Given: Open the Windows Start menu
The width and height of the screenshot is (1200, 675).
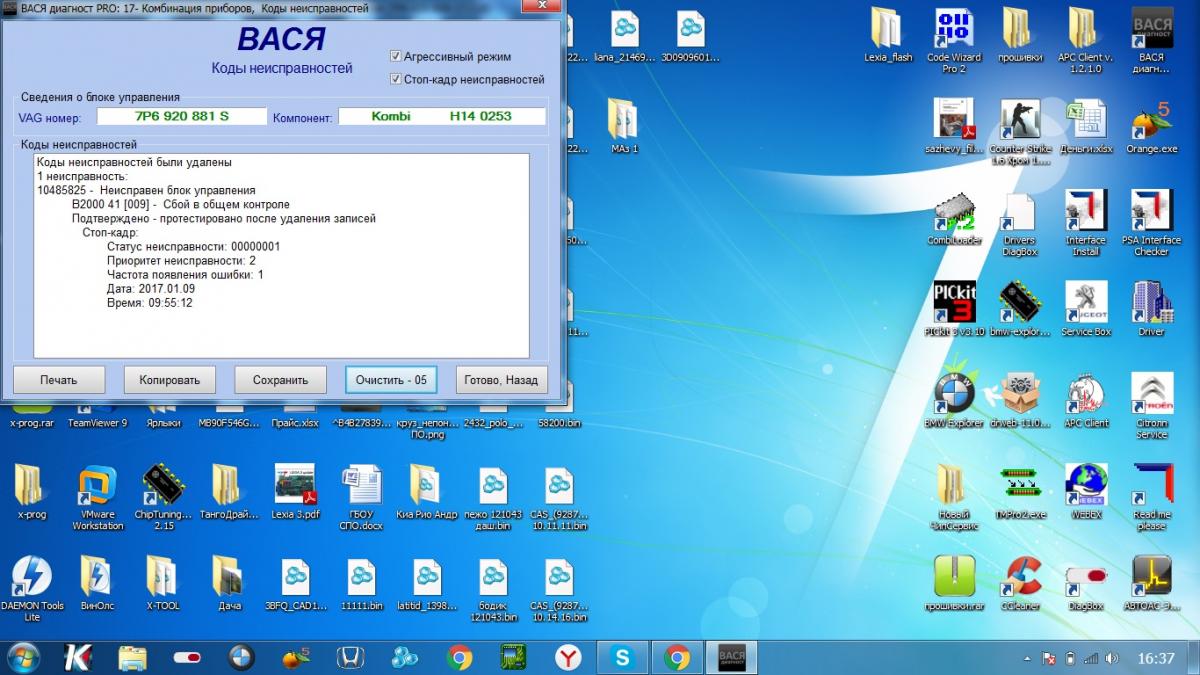Looking at the screenshot, I should tap(22, 657).
